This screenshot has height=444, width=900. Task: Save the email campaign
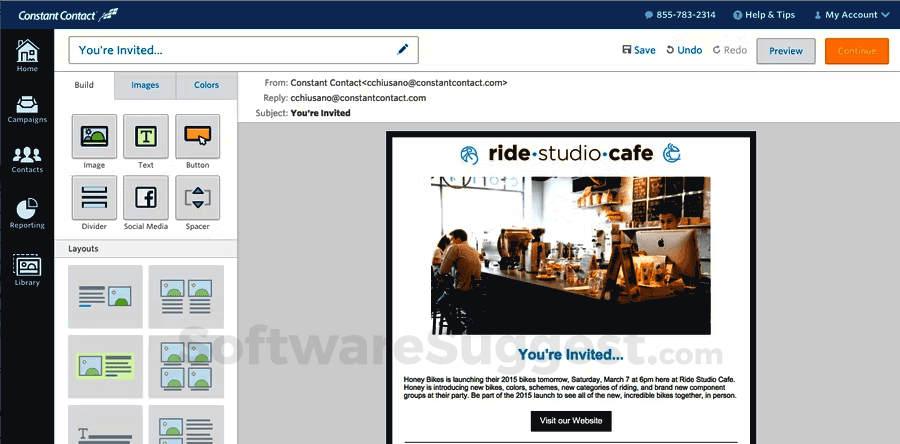pyautogui.click(x=639, y=50)
